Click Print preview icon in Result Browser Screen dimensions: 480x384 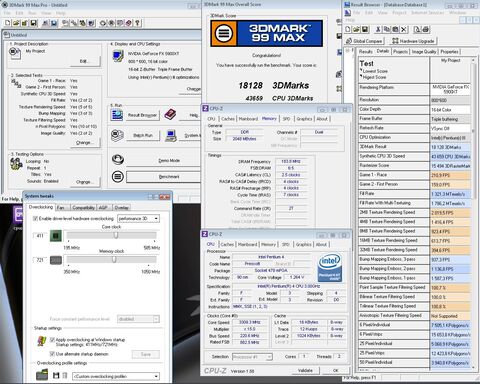click(417, 29)
